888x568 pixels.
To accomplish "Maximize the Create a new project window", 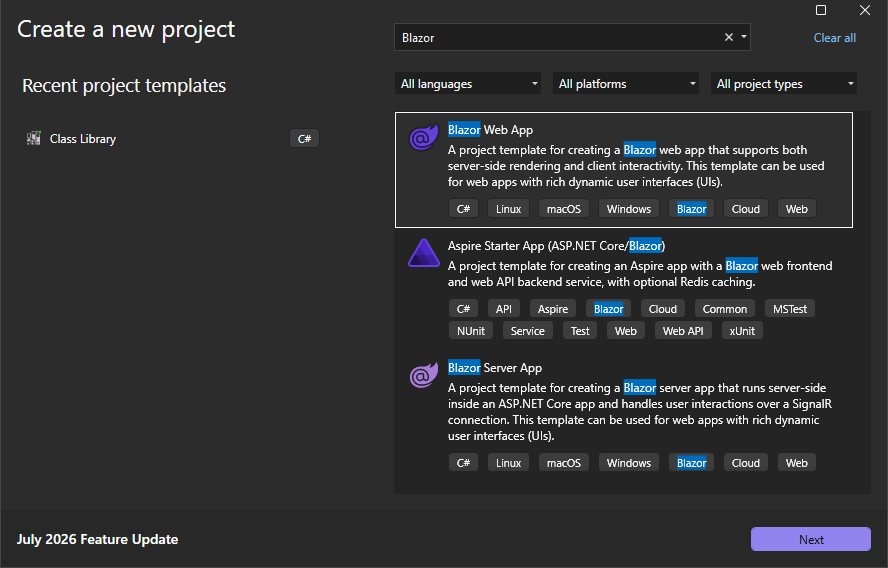I will click(x=821, y=10).
